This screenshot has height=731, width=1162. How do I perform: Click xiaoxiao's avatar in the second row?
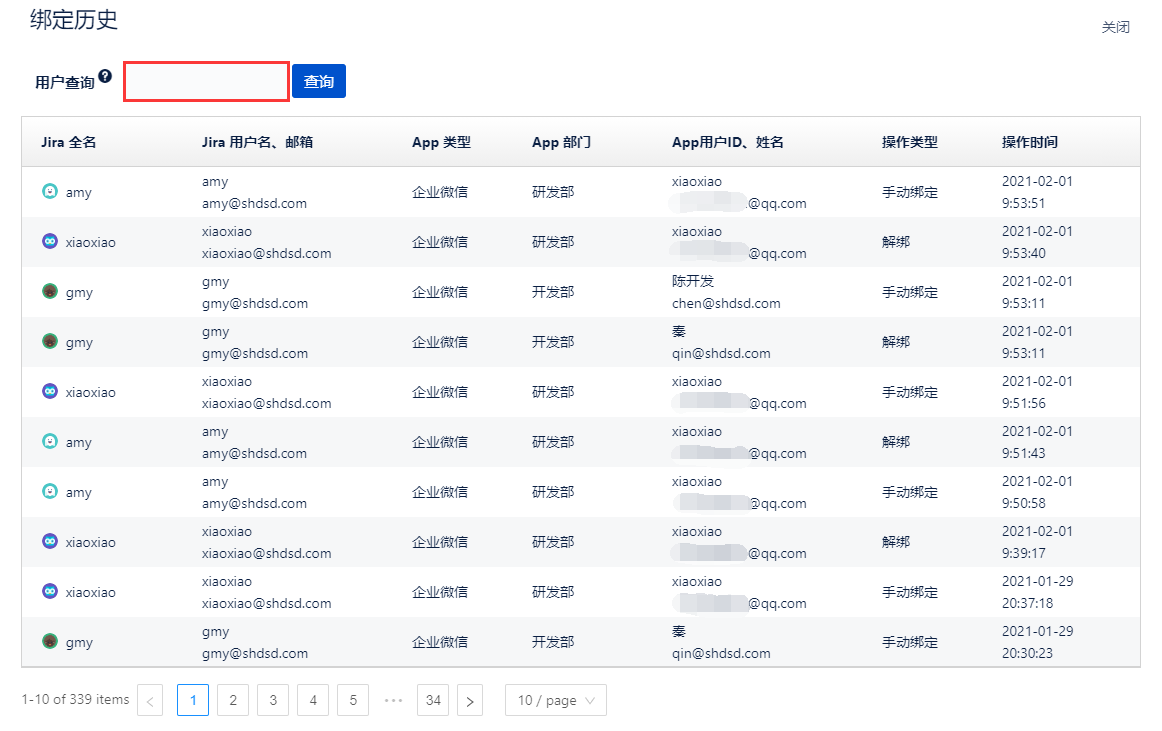50,242
